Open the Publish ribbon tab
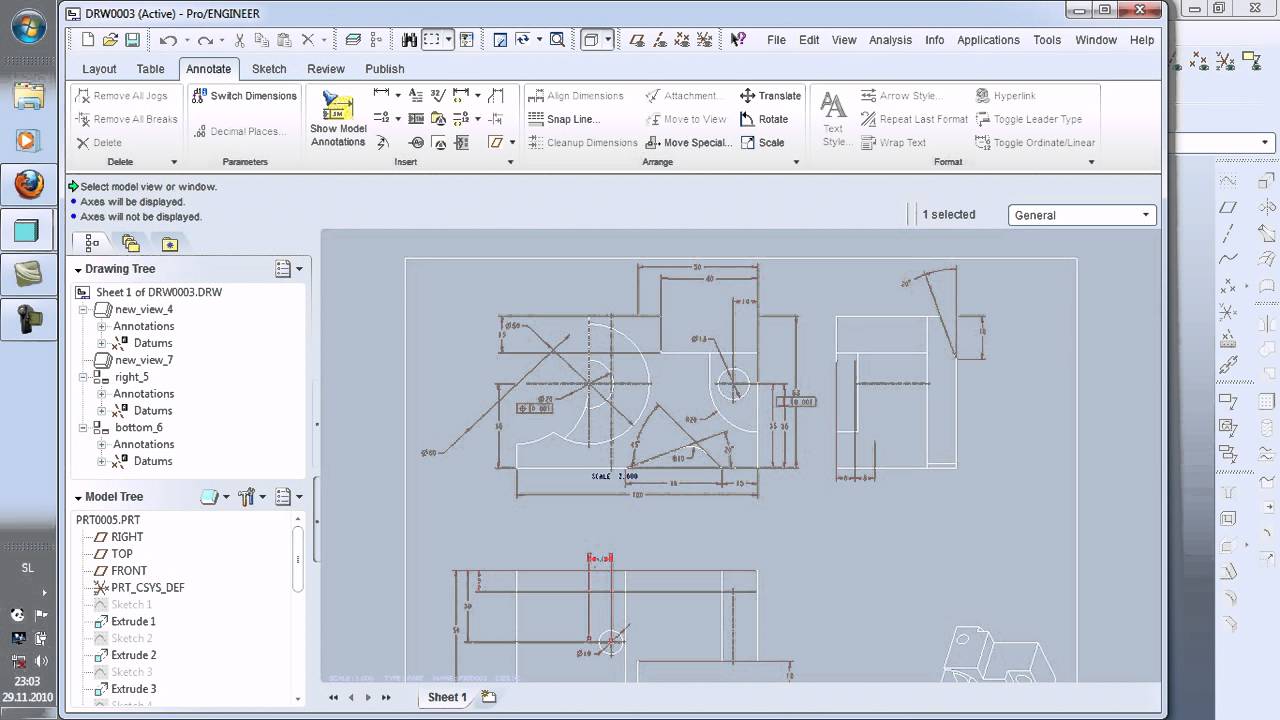Image resolution: width=1280 pixels, height=720 pixels. click(385, 69)
